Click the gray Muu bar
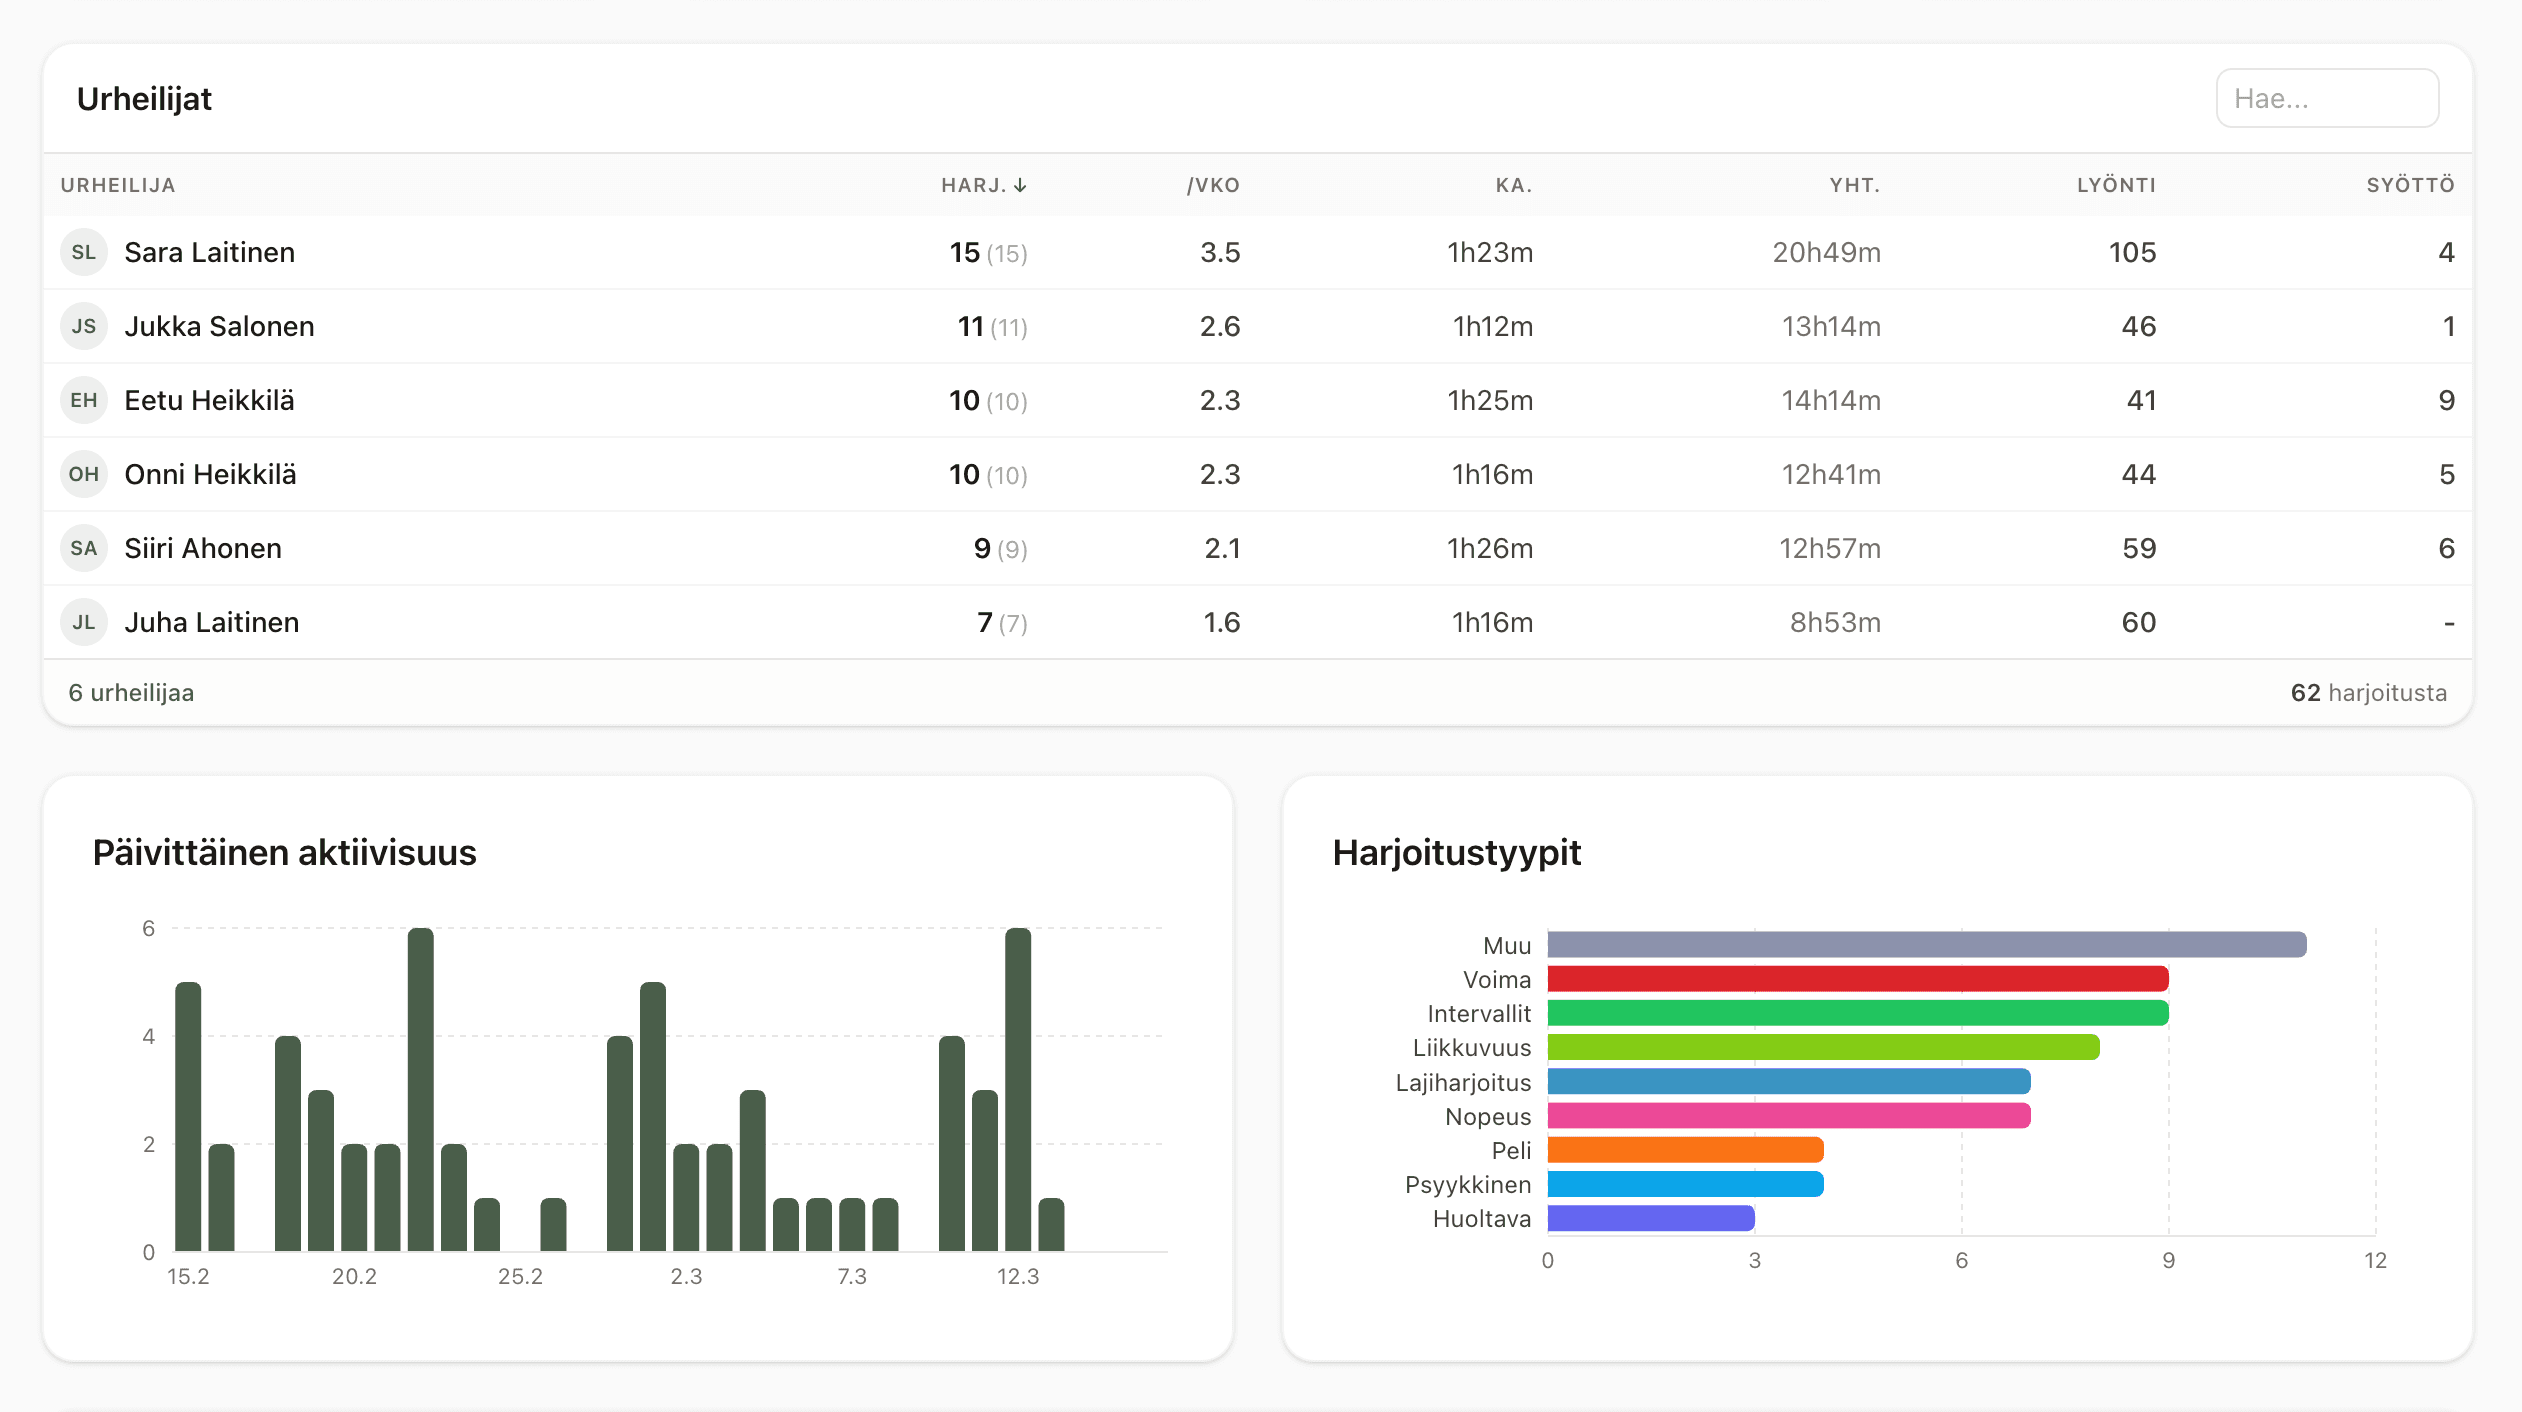2522x1412 pixels. click(x=1926, y=945)
